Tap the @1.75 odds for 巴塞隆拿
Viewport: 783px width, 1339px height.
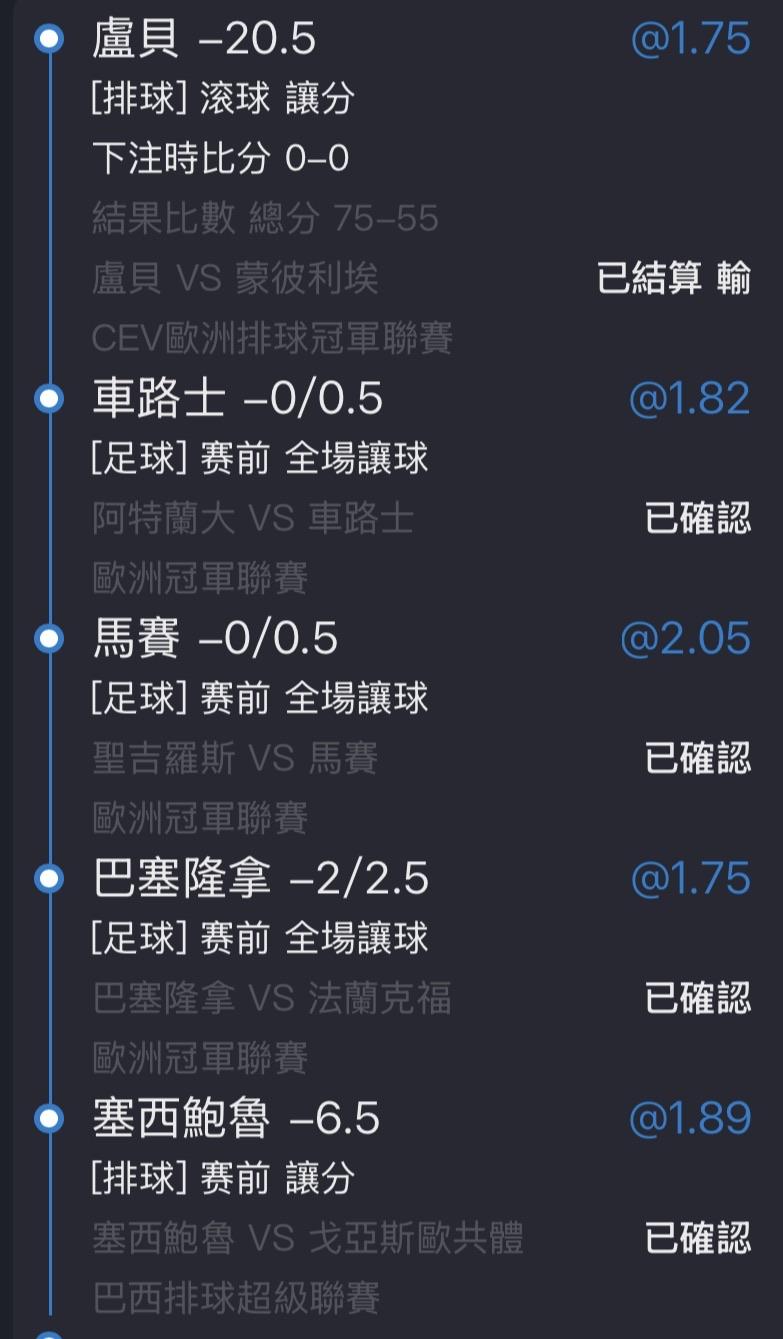(690, 878)
